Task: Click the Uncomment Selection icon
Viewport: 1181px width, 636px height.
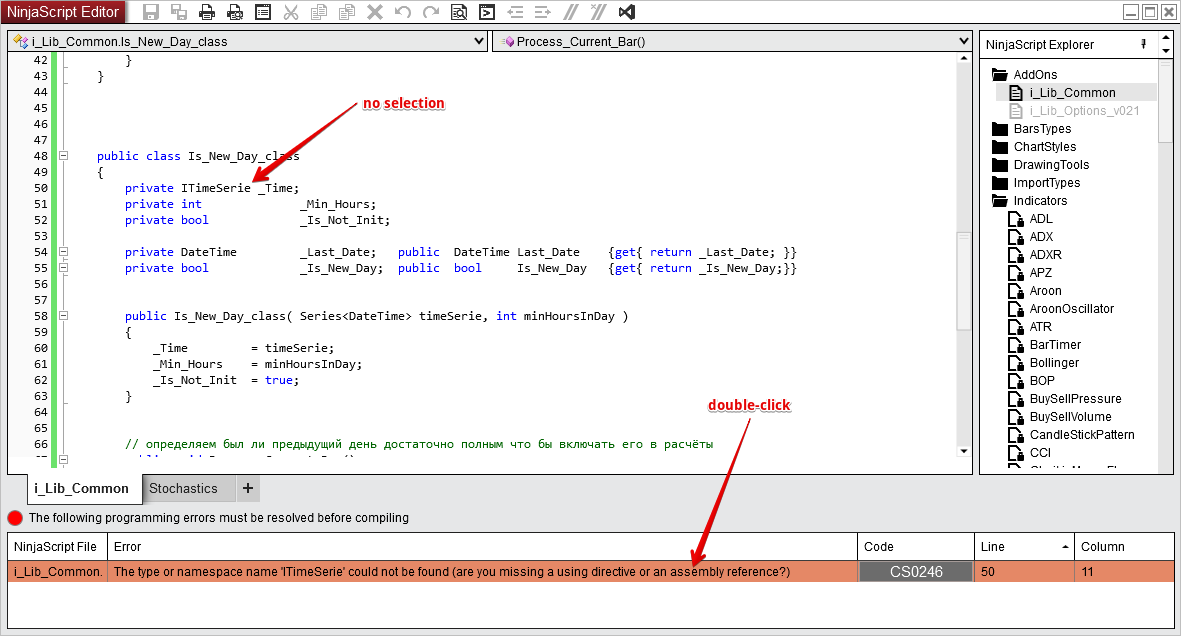Action: pos(599,12)
